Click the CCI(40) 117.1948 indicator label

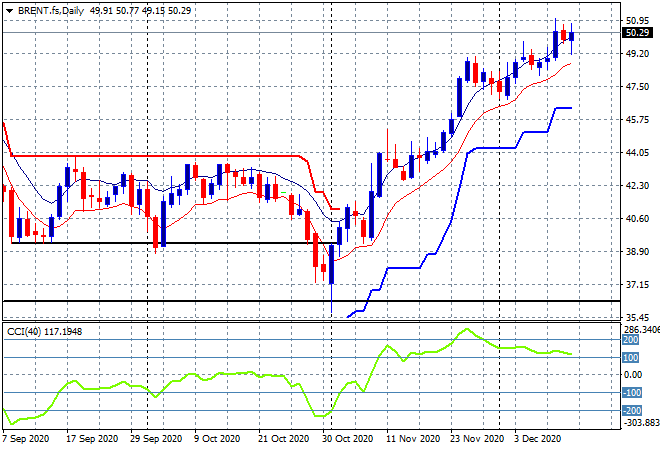click(x=45, y=332)
